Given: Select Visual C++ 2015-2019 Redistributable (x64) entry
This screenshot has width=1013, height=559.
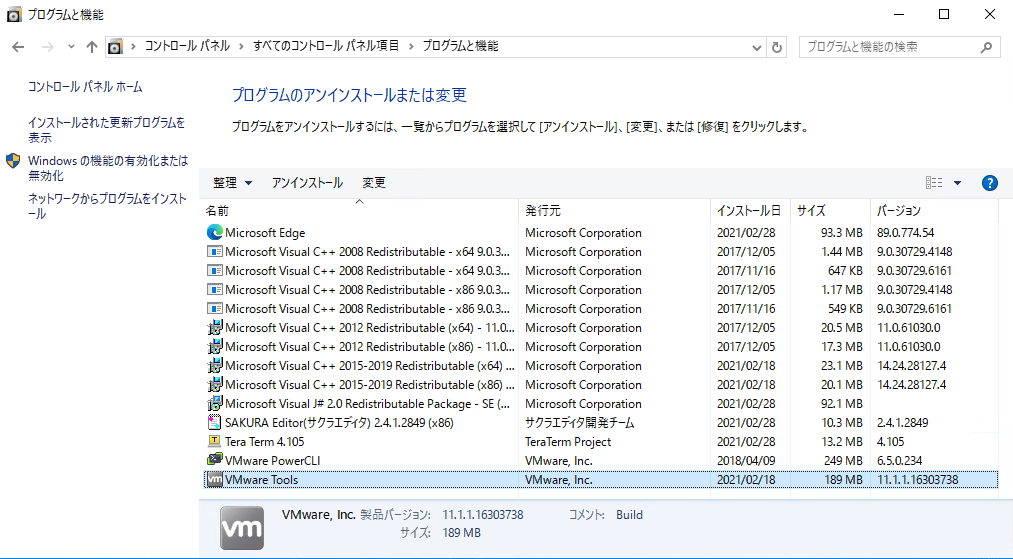Looking at the screenshot, I should tap(370, 366).
